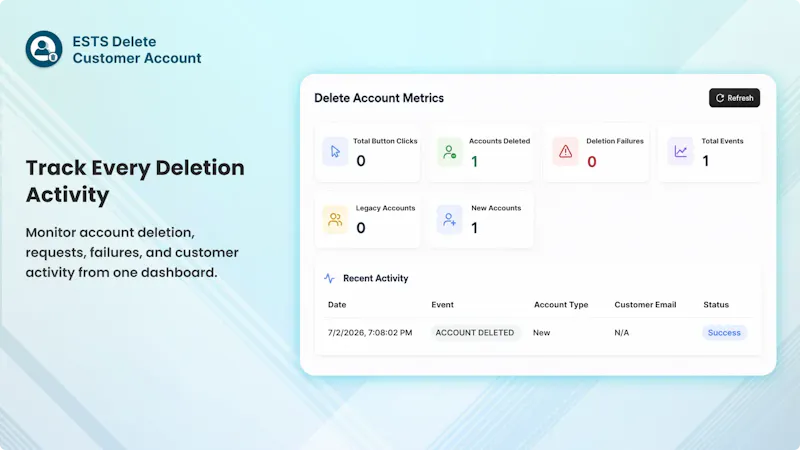Screen dimensions: 800x450
Task: Click the cursor icon for Total Button Clicks
Action: click(x=335, y=152)
